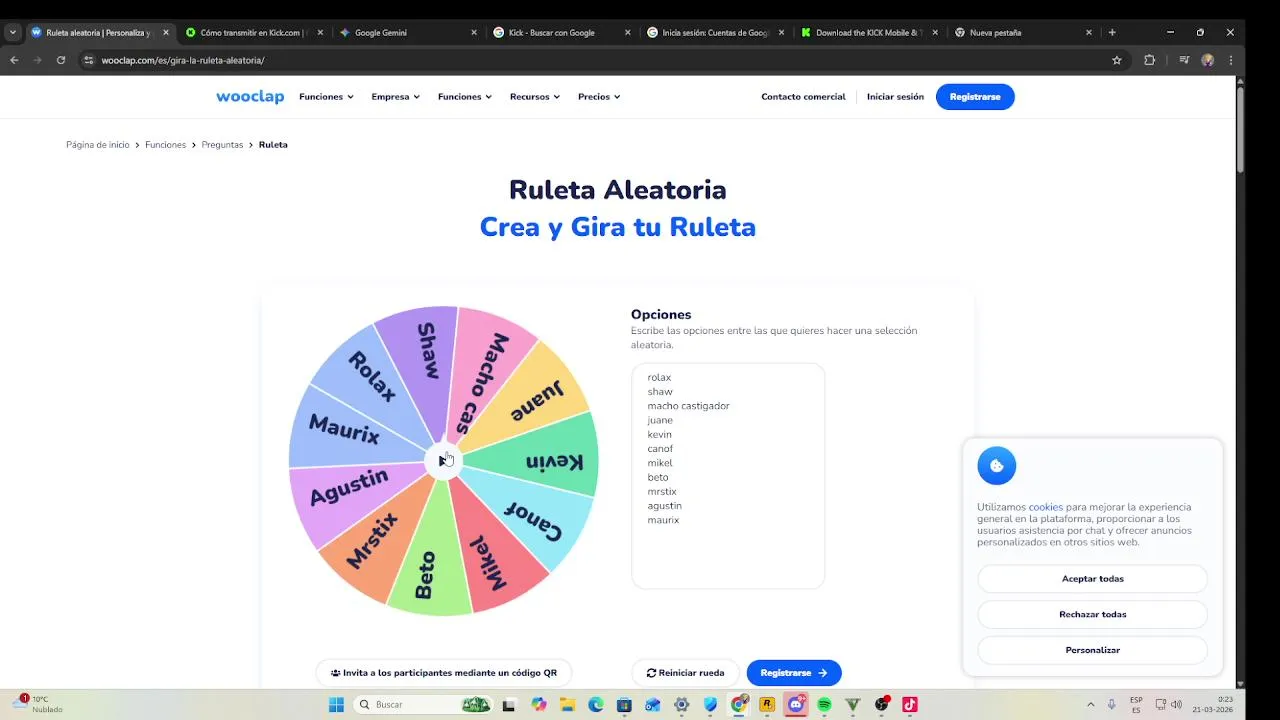The image size is (1280, 720).
Task: Open Microsoft Store from taskbar
Action: (624, 704)
